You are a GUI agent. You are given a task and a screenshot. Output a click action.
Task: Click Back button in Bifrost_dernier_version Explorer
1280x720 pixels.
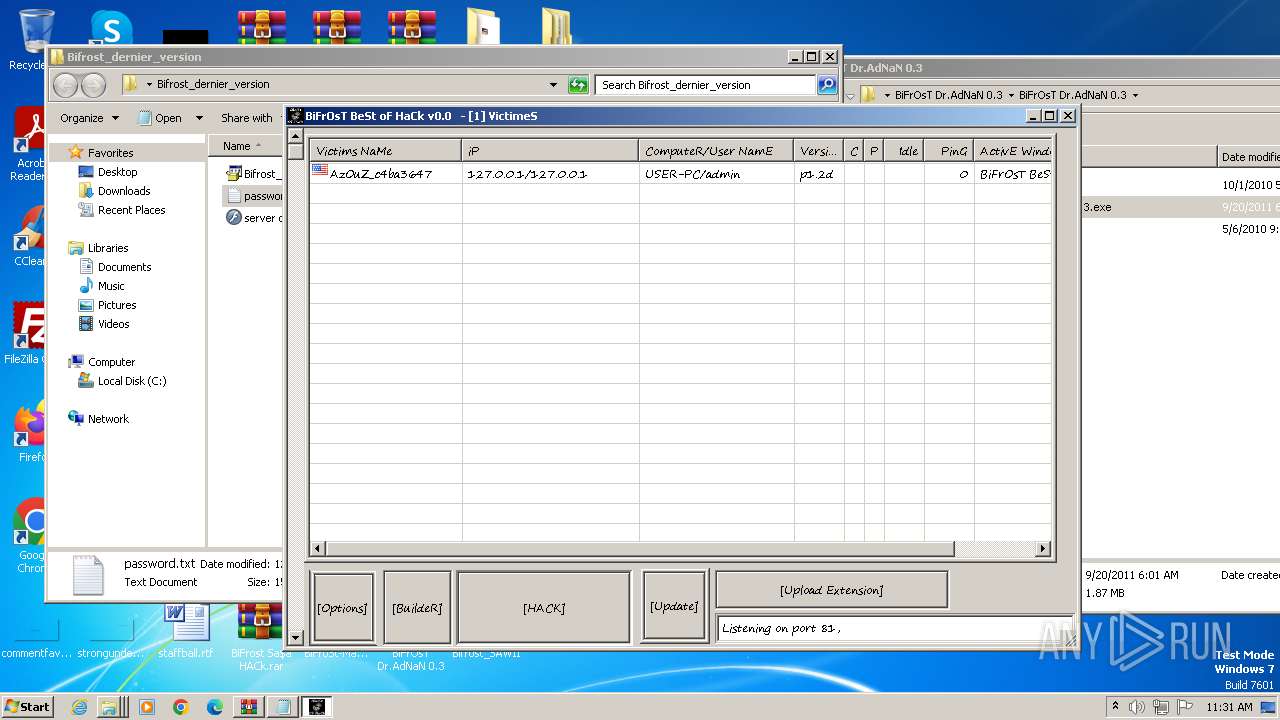[x=66, y=85]
